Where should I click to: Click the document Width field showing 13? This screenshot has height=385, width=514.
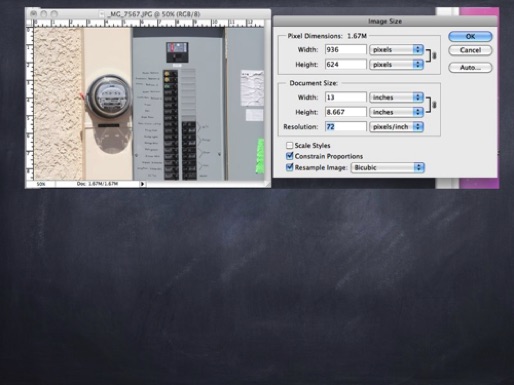coord(346,97)
